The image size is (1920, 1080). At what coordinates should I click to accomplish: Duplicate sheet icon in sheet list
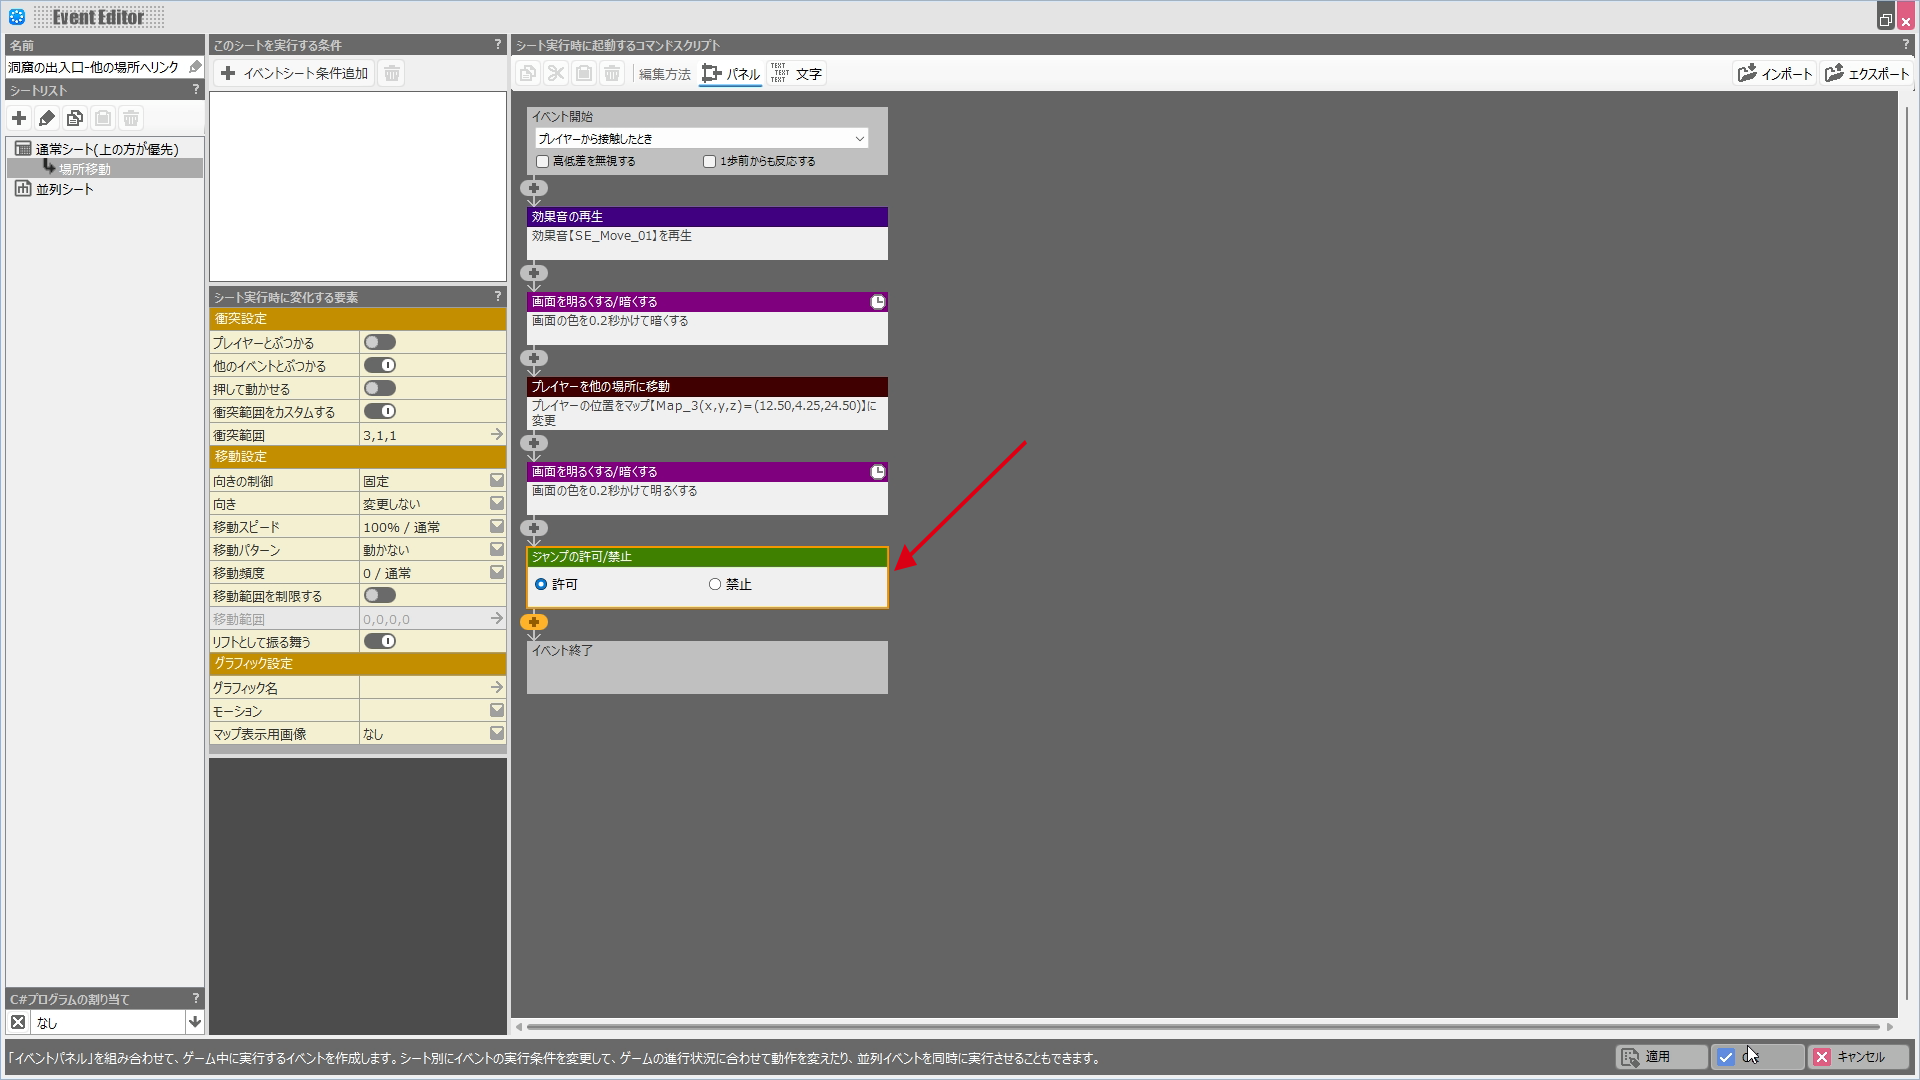pos(75,118)
